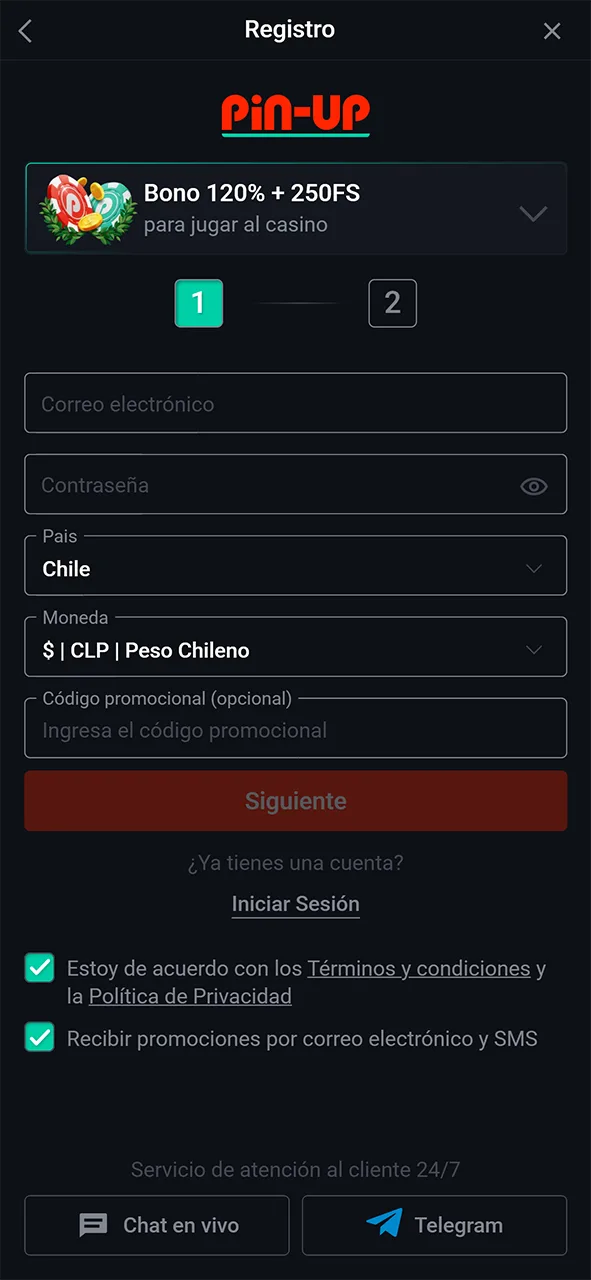This screenshot has height=1280, width=591.
Task: Uncheck the receive promotions by email checkbox
Action: pyautogui.click(x=40, y=1037)
